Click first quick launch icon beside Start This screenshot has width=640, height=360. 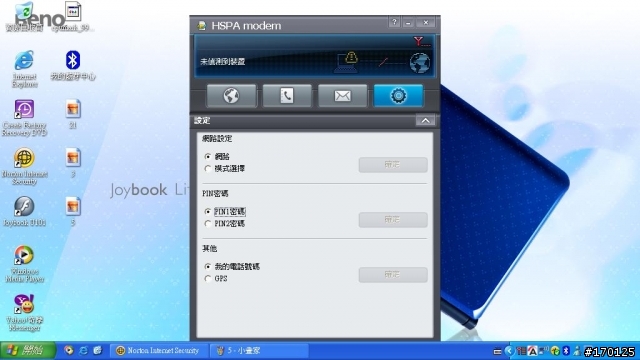tap(69, 351)
